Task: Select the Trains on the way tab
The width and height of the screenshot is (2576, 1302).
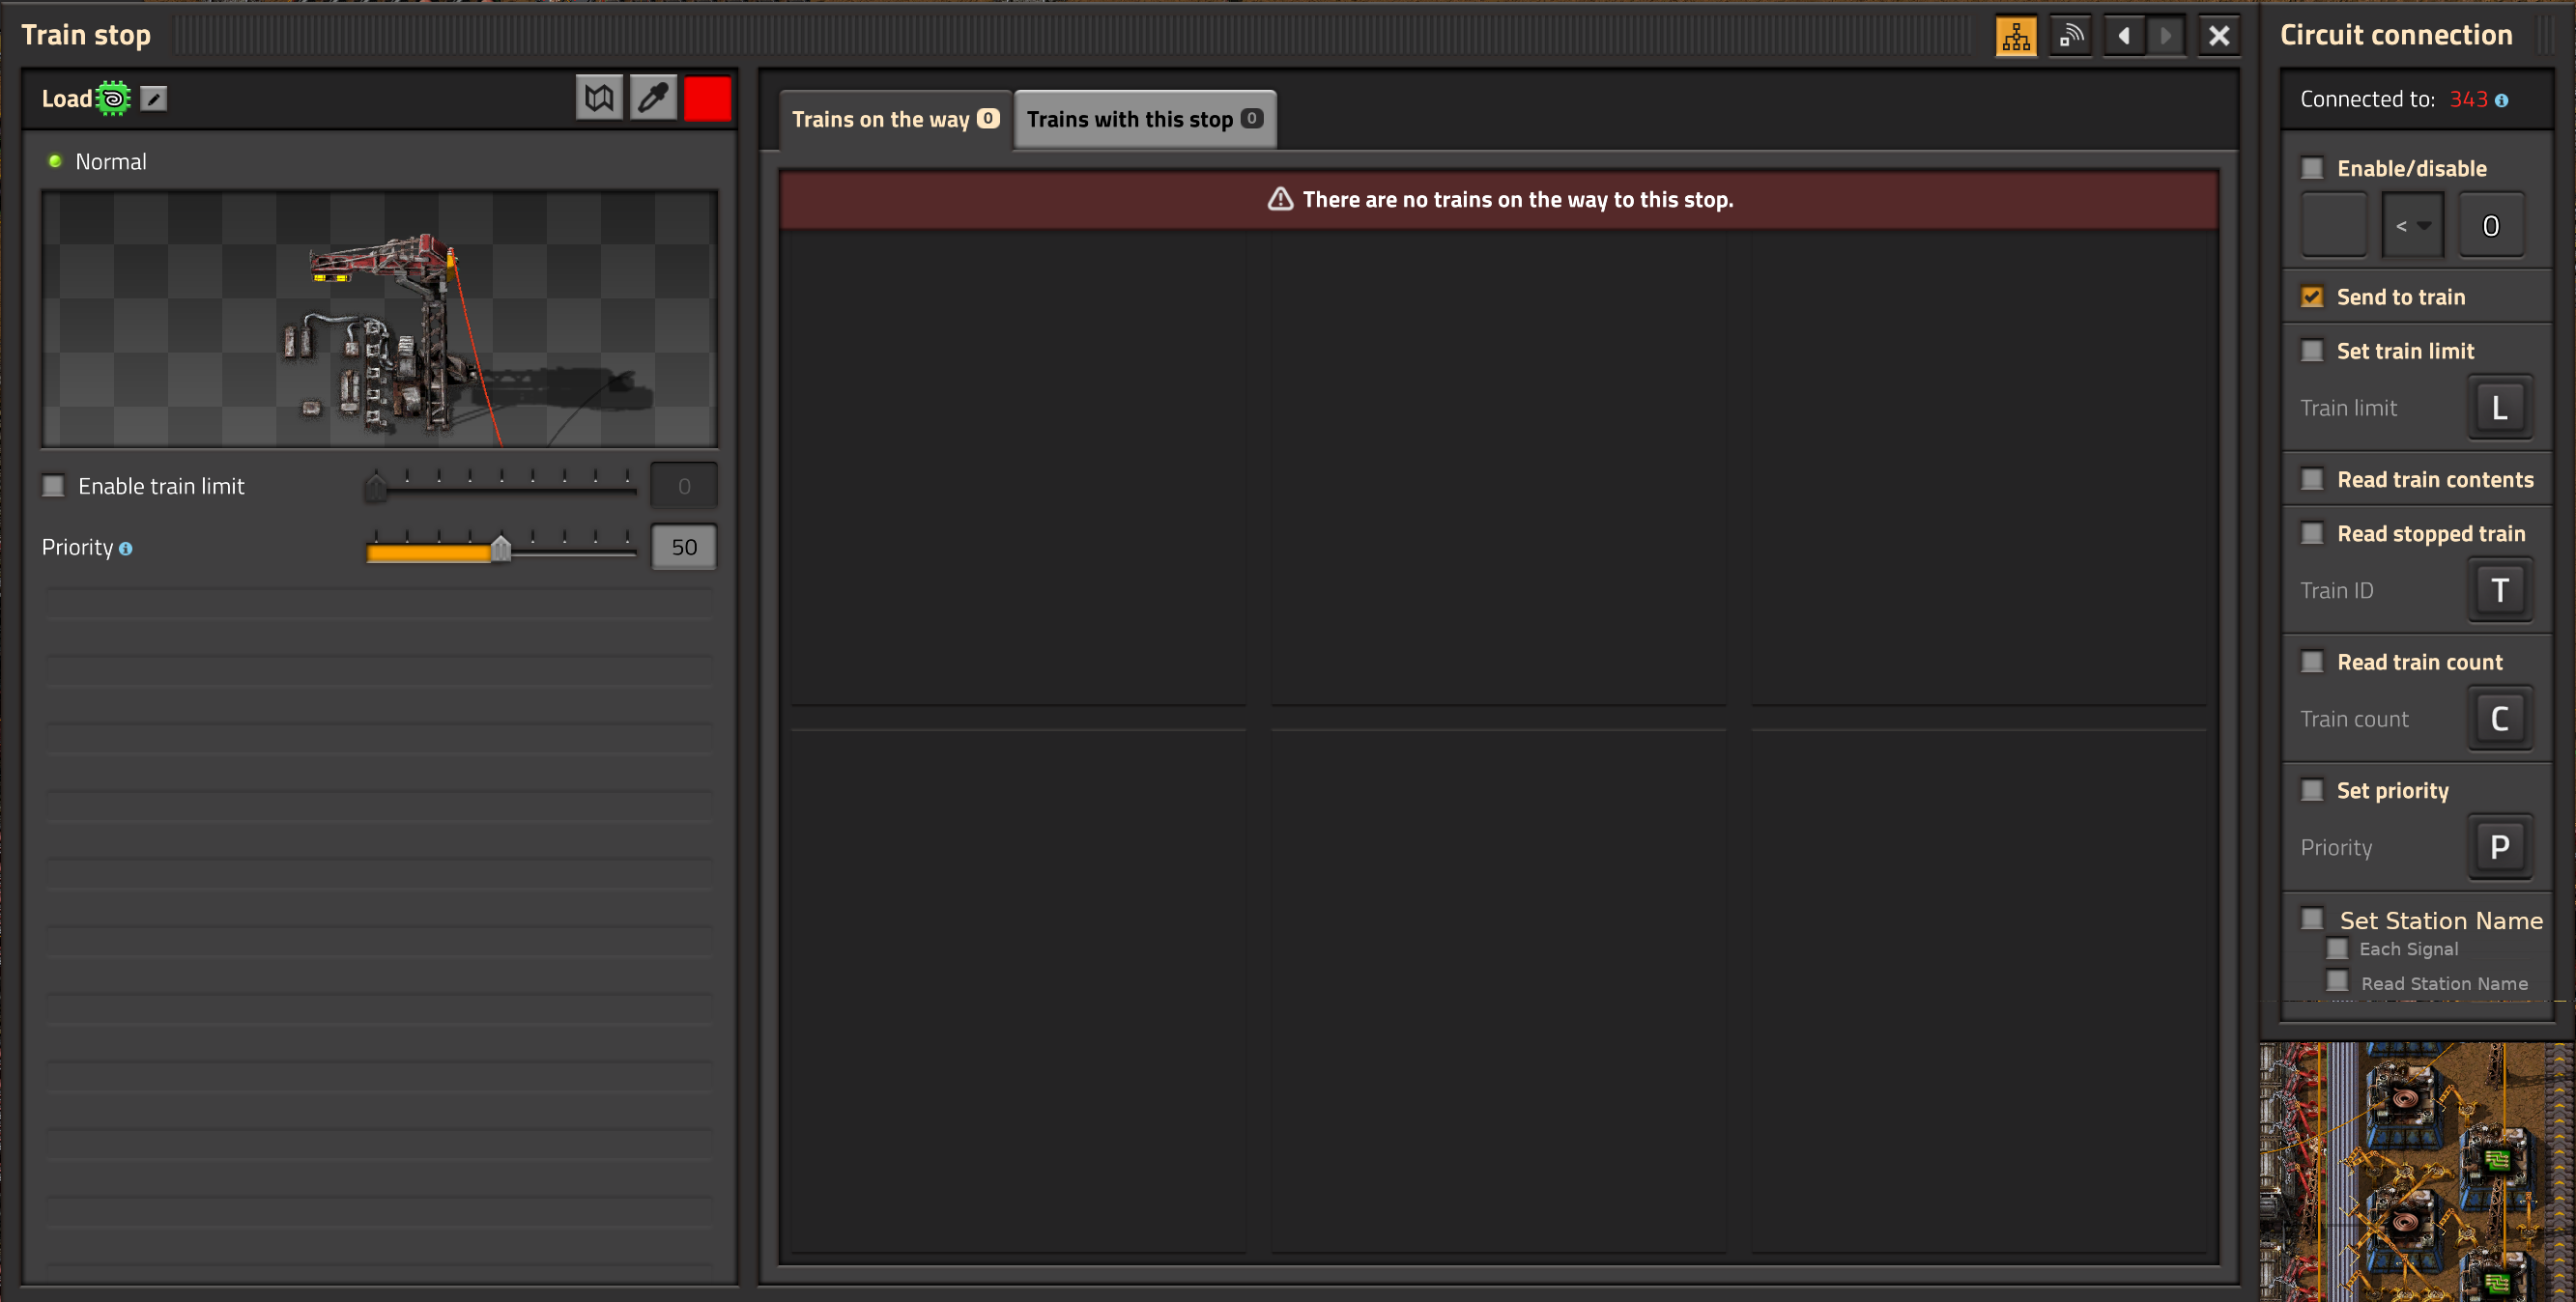Action: 893,119
